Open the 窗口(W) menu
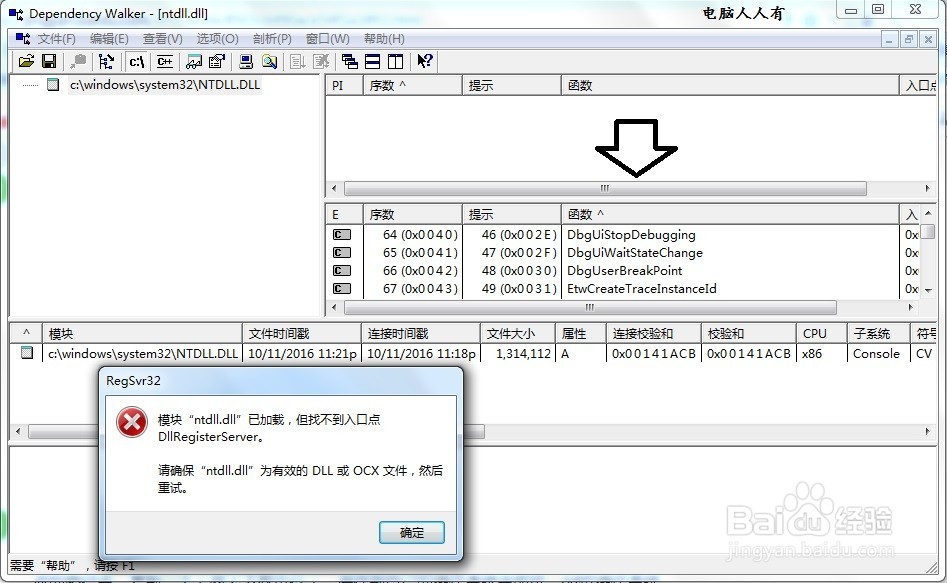 click(x=327, y=39)
